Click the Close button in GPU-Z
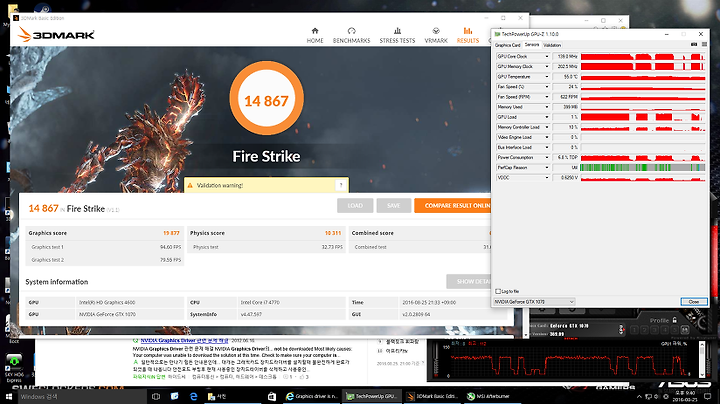This screenshot has width=720, height=404. coord(694,302)
